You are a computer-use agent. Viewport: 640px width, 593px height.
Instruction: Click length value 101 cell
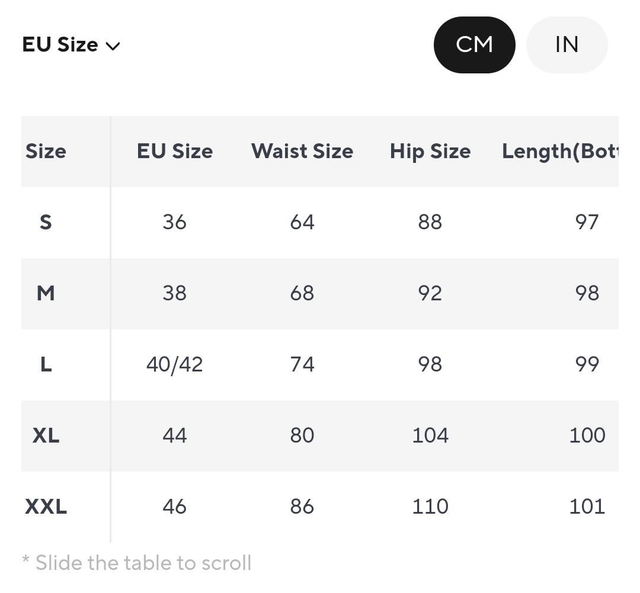(x=587, y=506)
